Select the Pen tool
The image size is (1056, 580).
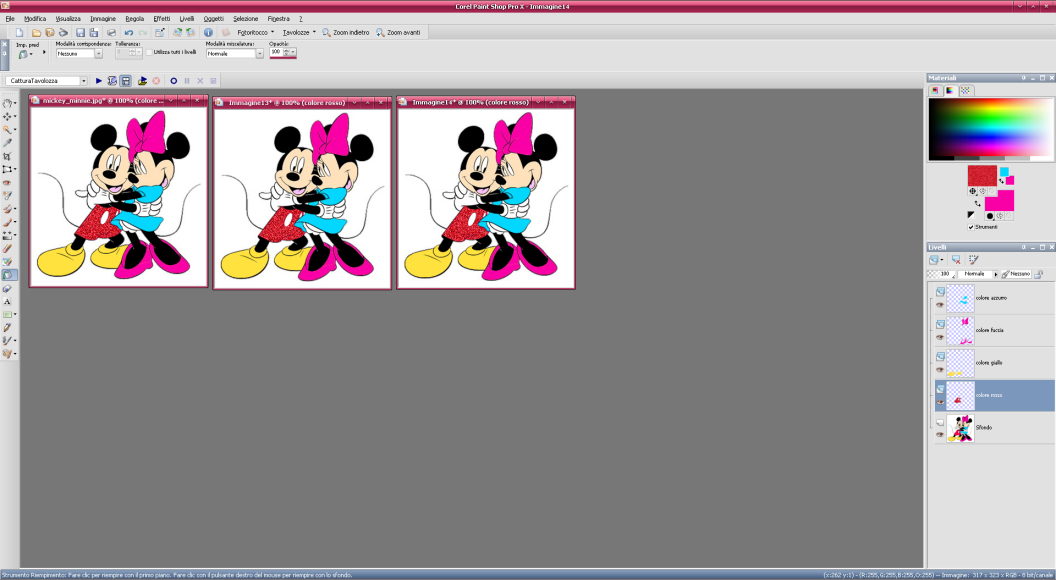[x=7, y=327]
